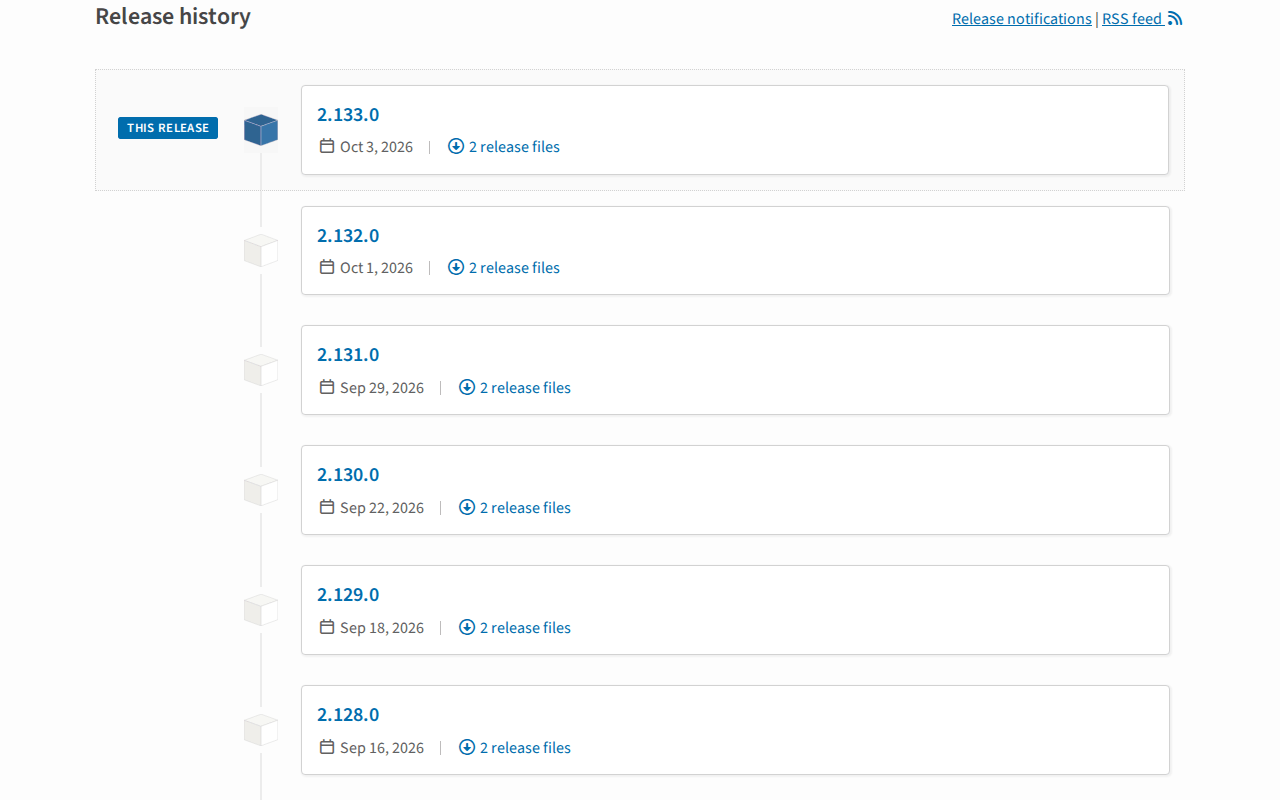Open version 2.130.0 release
This screenshot has width=1280, height=800.
click(x=348, y=474)
